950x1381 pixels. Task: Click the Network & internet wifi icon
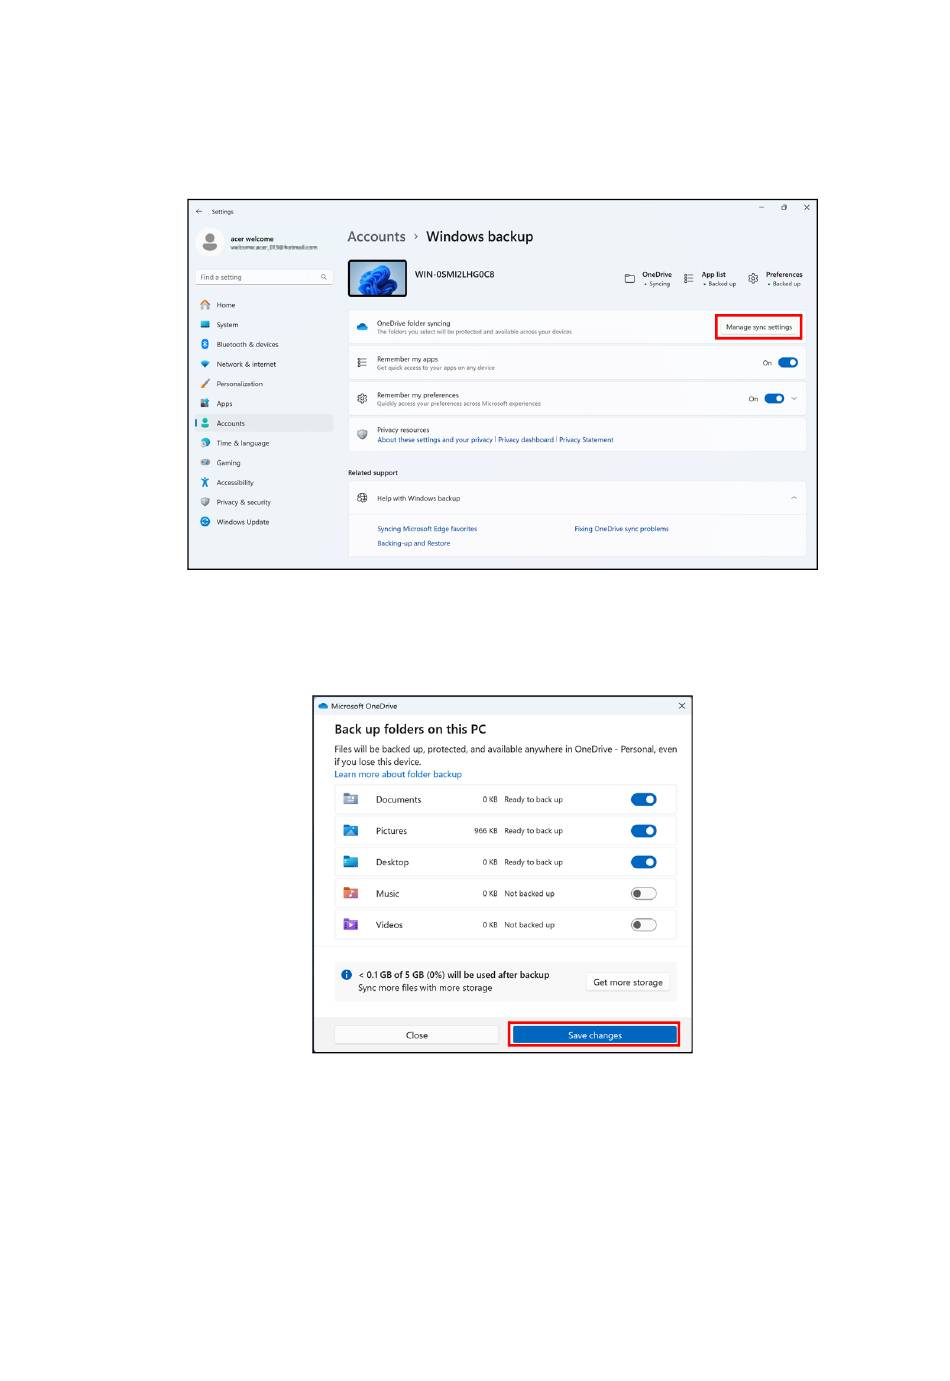pyautogui.click(x=205, y=364)
